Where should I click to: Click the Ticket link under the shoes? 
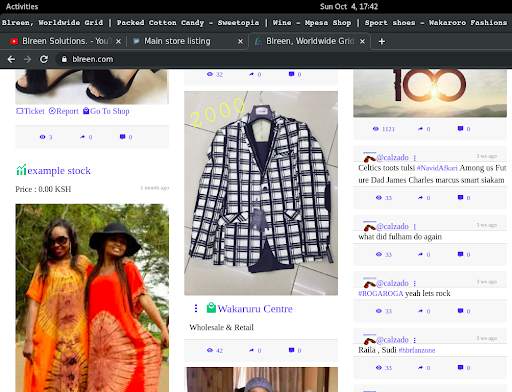[30, 111]
